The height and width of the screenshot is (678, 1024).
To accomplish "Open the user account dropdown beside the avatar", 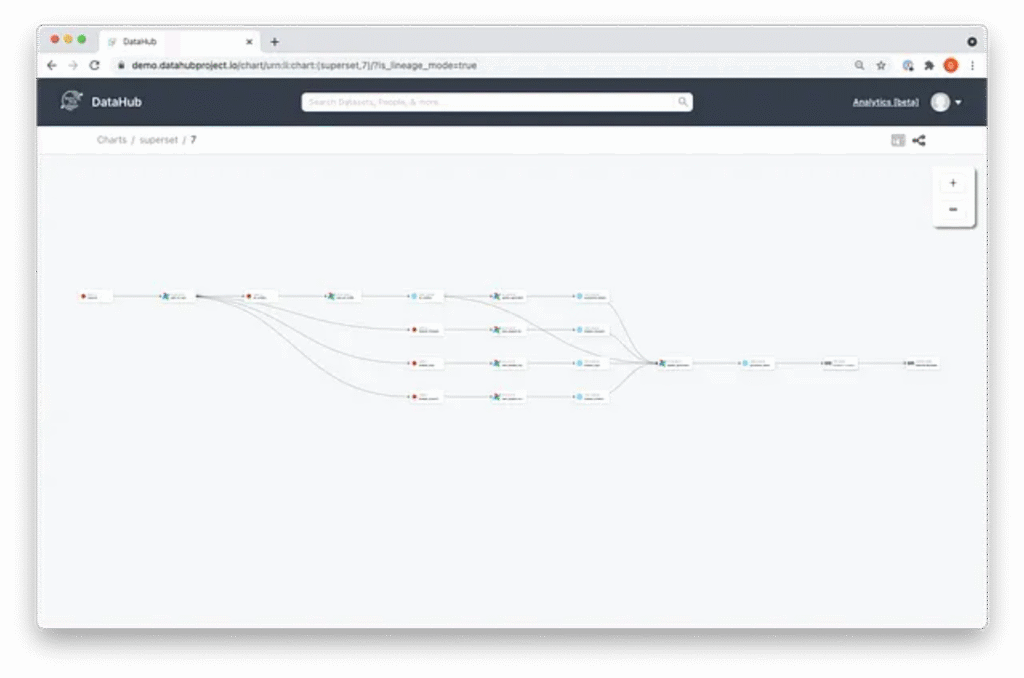I will 956,101.
